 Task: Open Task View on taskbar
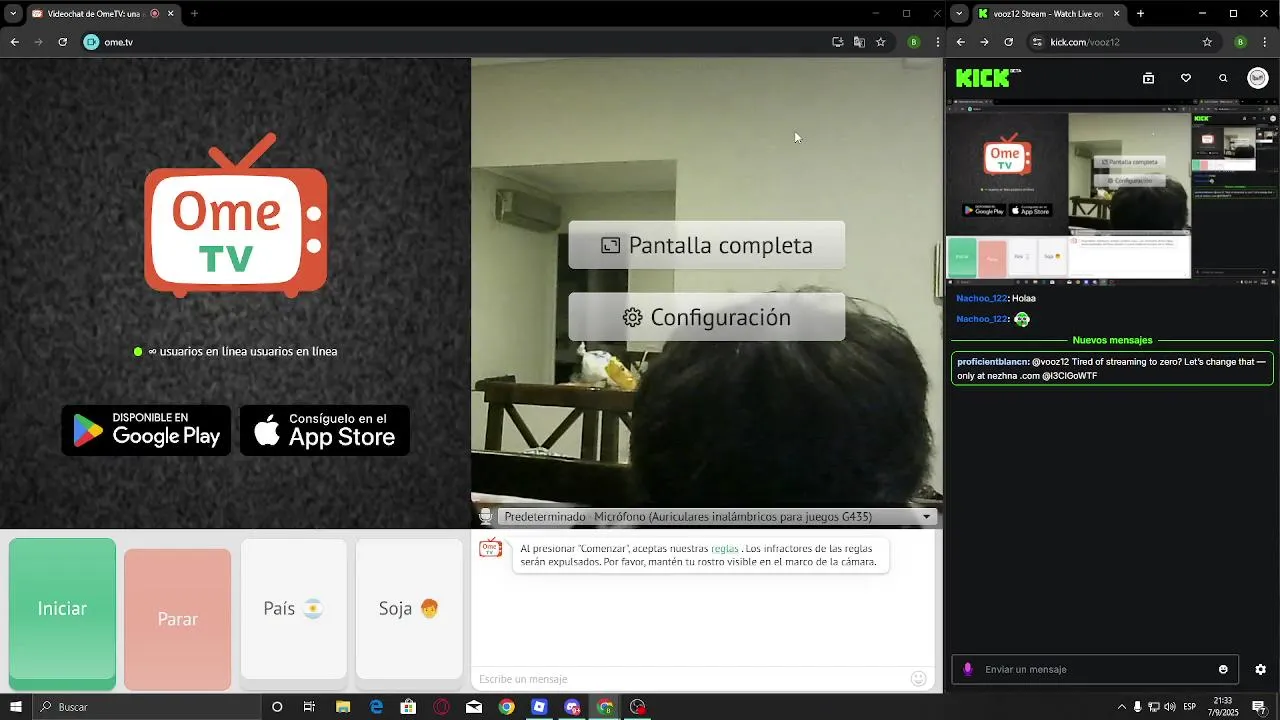tap(309, 707)
